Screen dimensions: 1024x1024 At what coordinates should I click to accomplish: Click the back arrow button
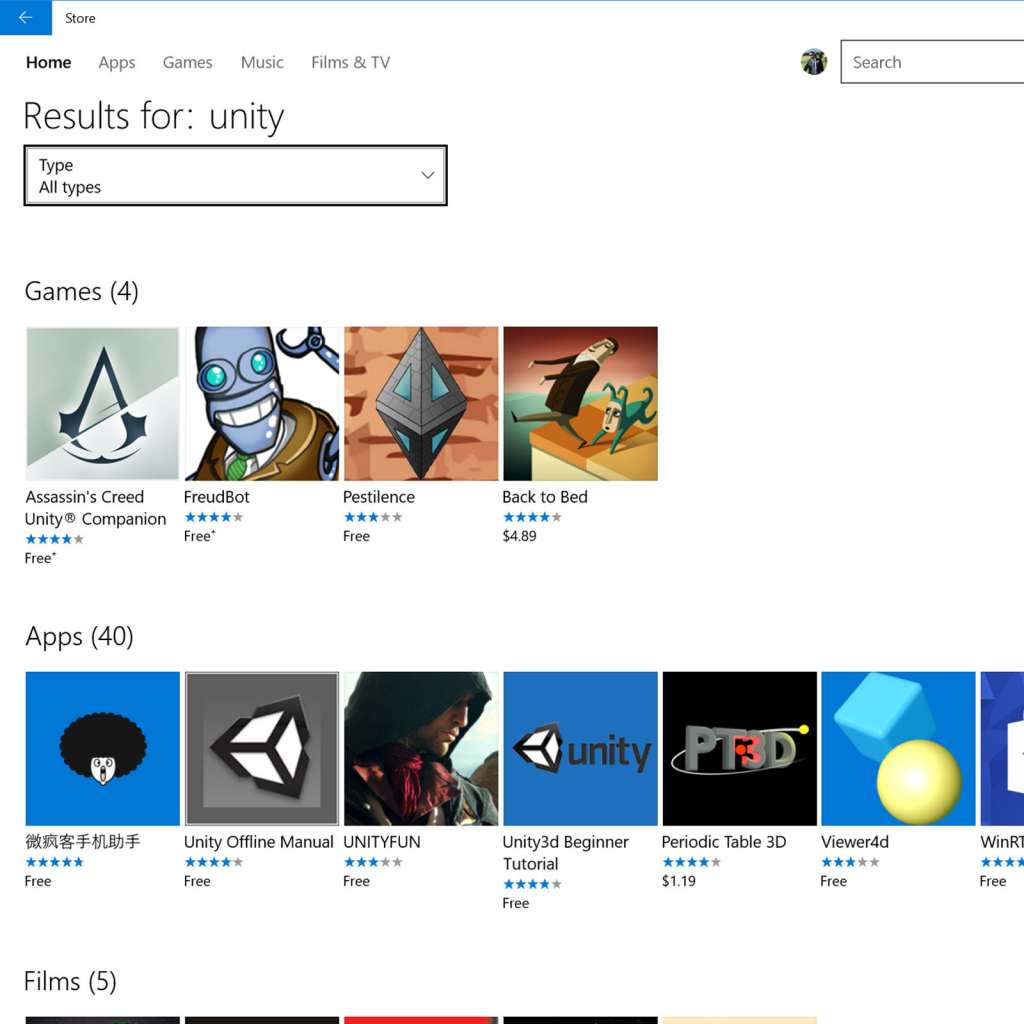coord(25,18)
